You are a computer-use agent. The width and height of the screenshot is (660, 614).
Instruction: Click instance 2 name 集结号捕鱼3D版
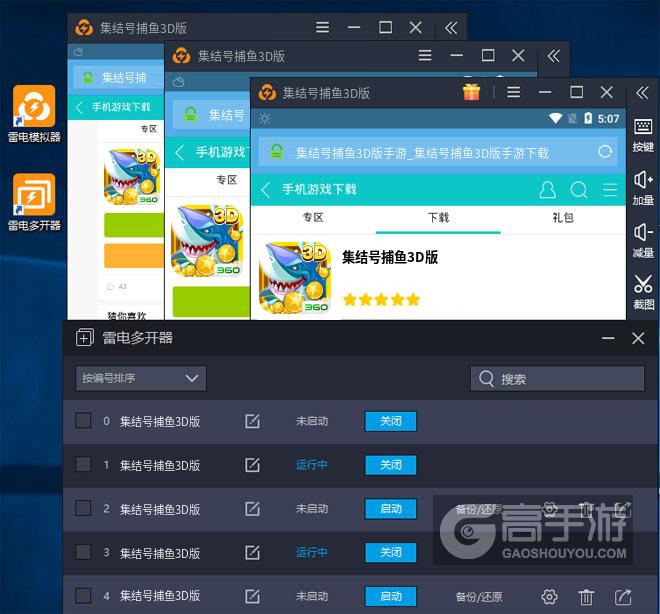pyautogui.click(x=160, y=509)
